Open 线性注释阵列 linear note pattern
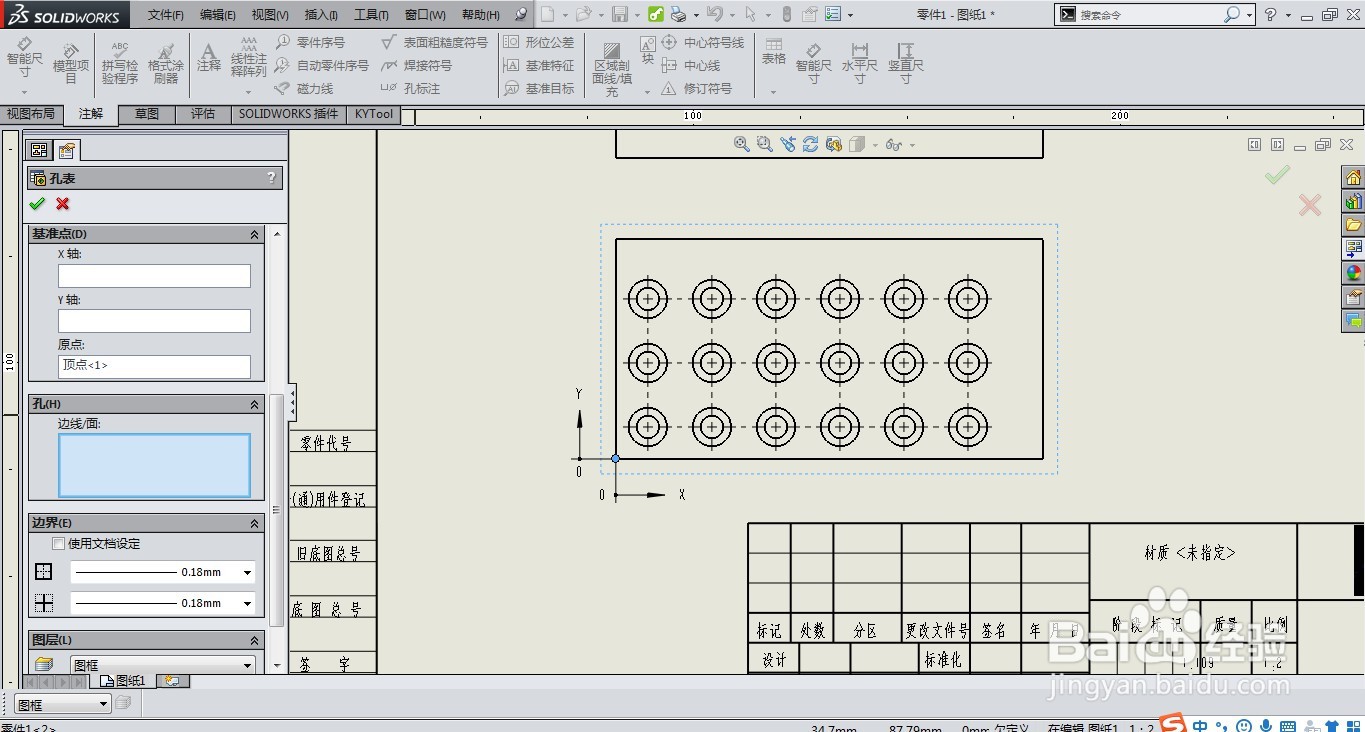This screenshot has height=732, width=1365. tap(249, 58)
